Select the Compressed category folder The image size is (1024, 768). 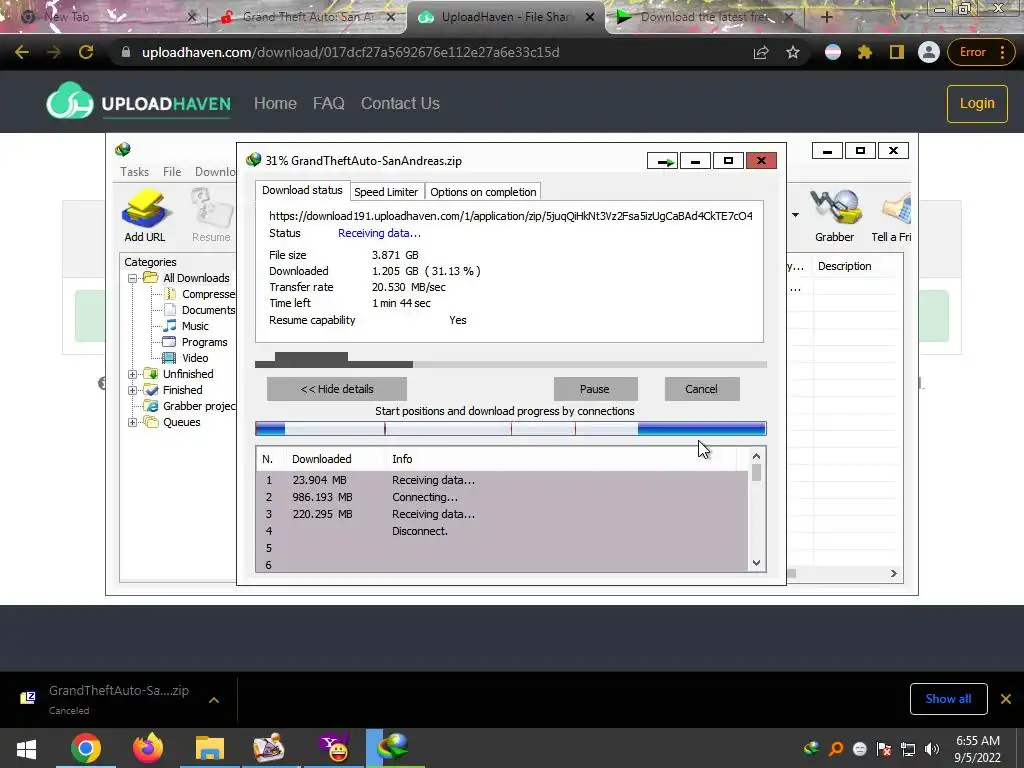pyautogui.click(x=199, y=294)
